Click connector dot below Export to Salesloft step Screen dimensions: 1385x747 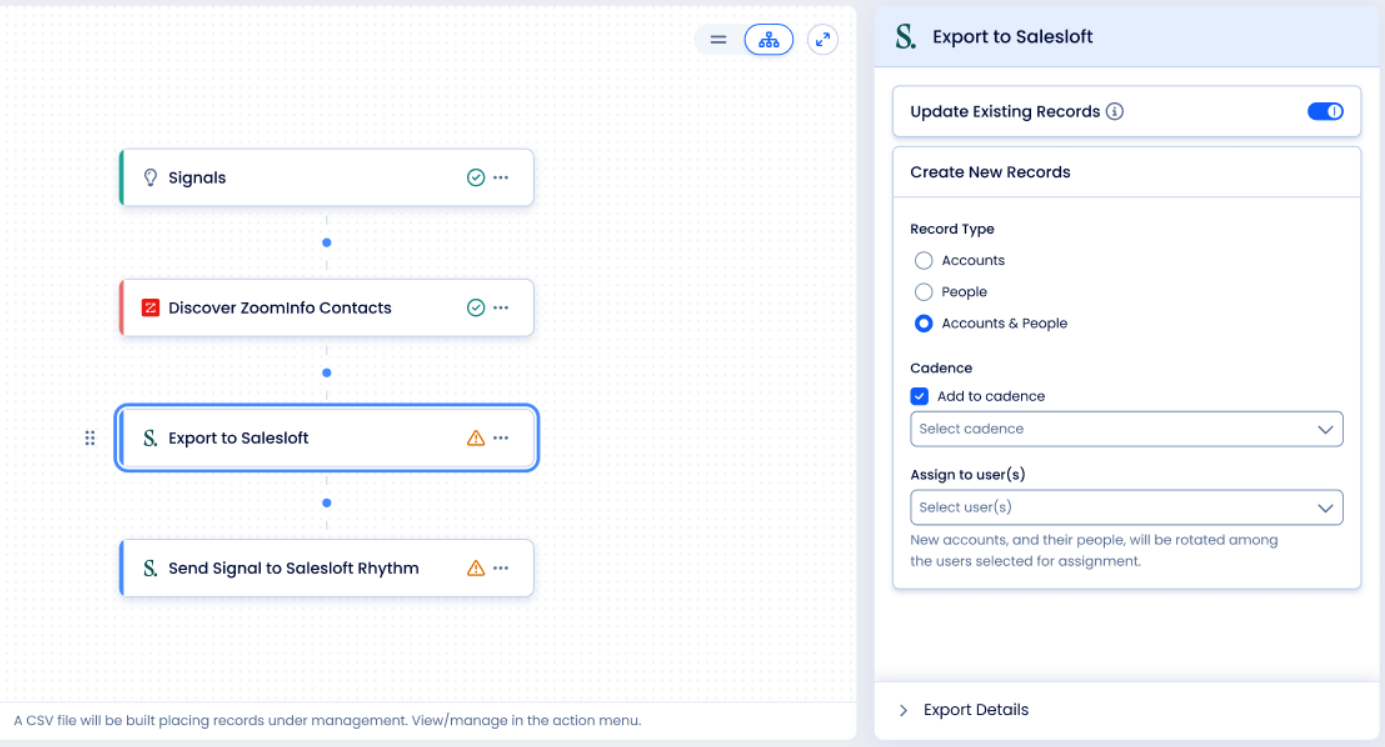[x=326, y=503]
